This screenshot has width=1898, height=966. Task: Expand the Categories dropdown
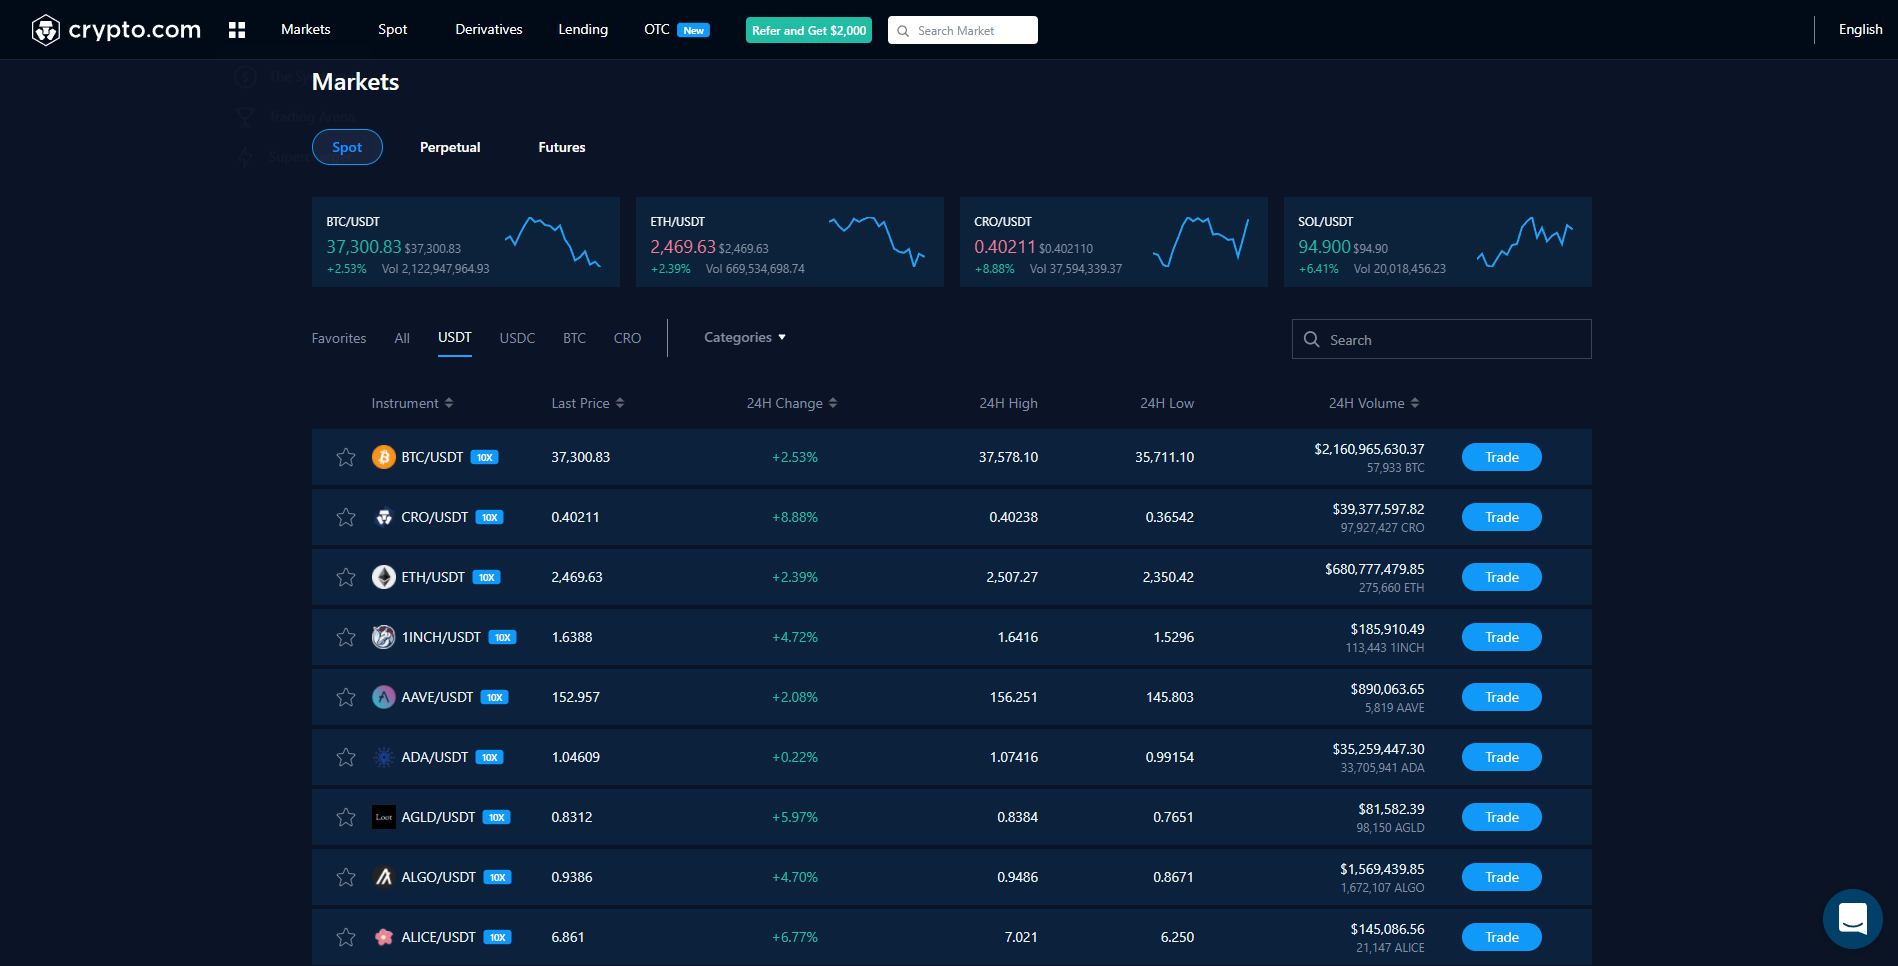click(x=745, y=337)
